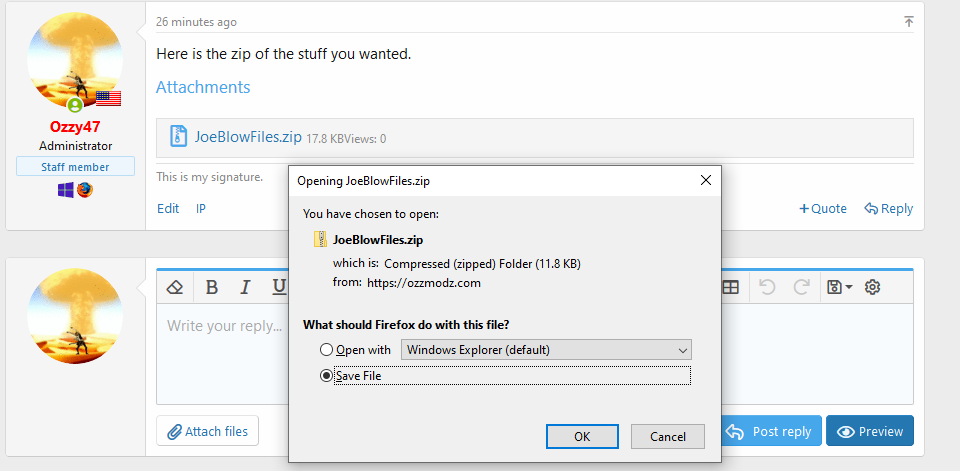This screenshot has height=471, width=960.
Task: Click the Preview button
Action: point(869,431)
